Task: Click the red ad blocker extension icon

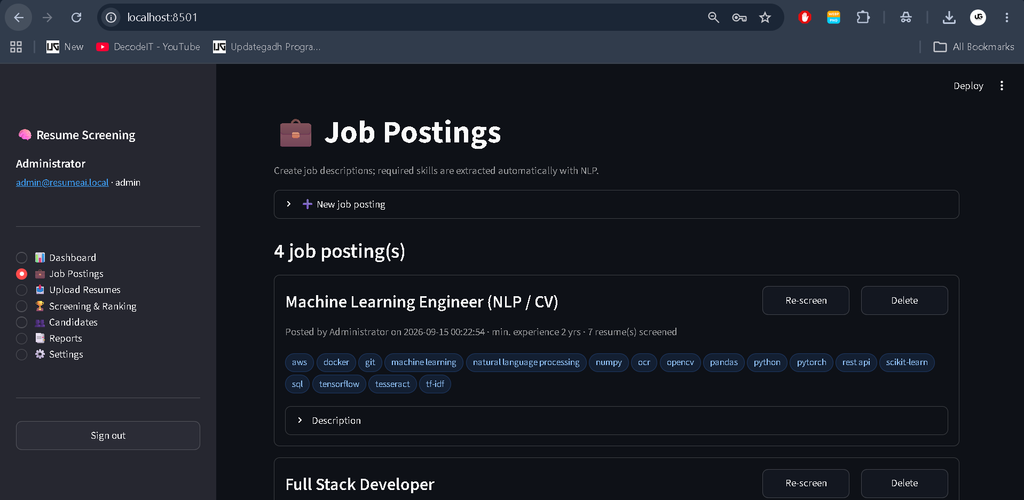Action: [805, 18]
